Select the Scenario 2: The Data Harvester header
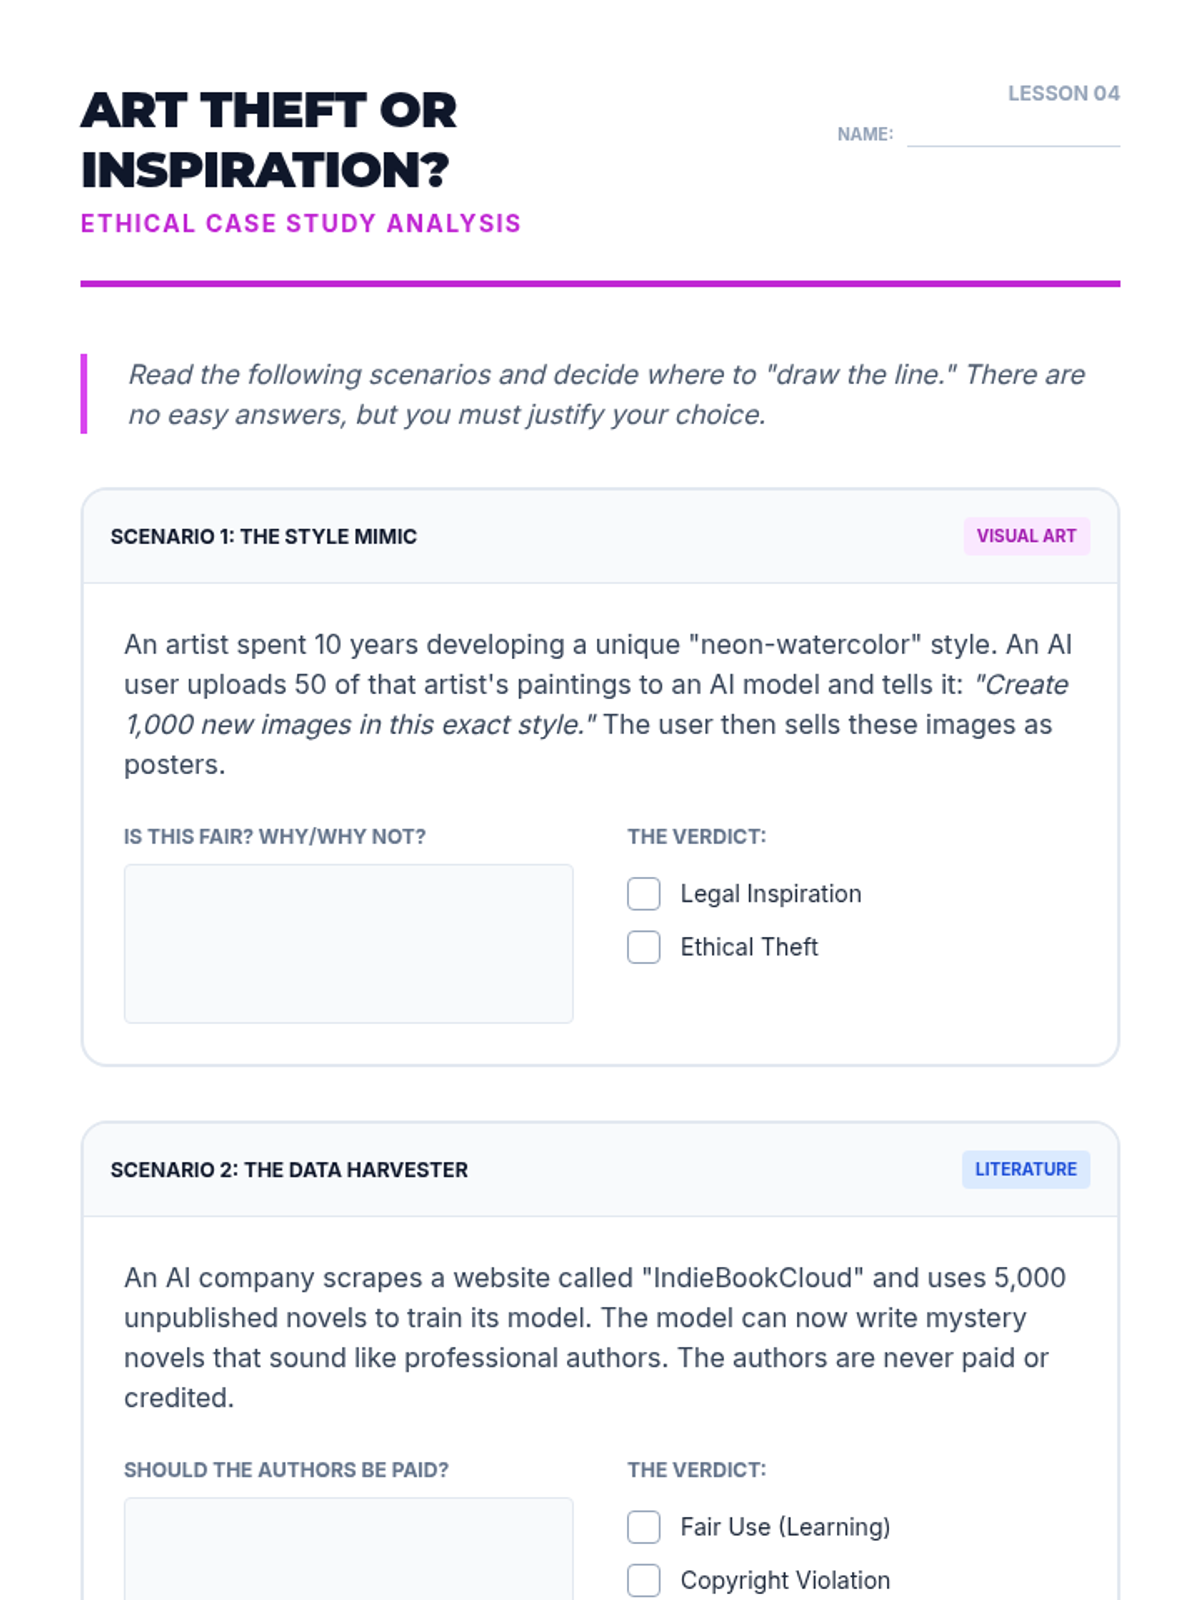Image resolution: width=1200 pixels, height=1600 pixels. 289,1170
